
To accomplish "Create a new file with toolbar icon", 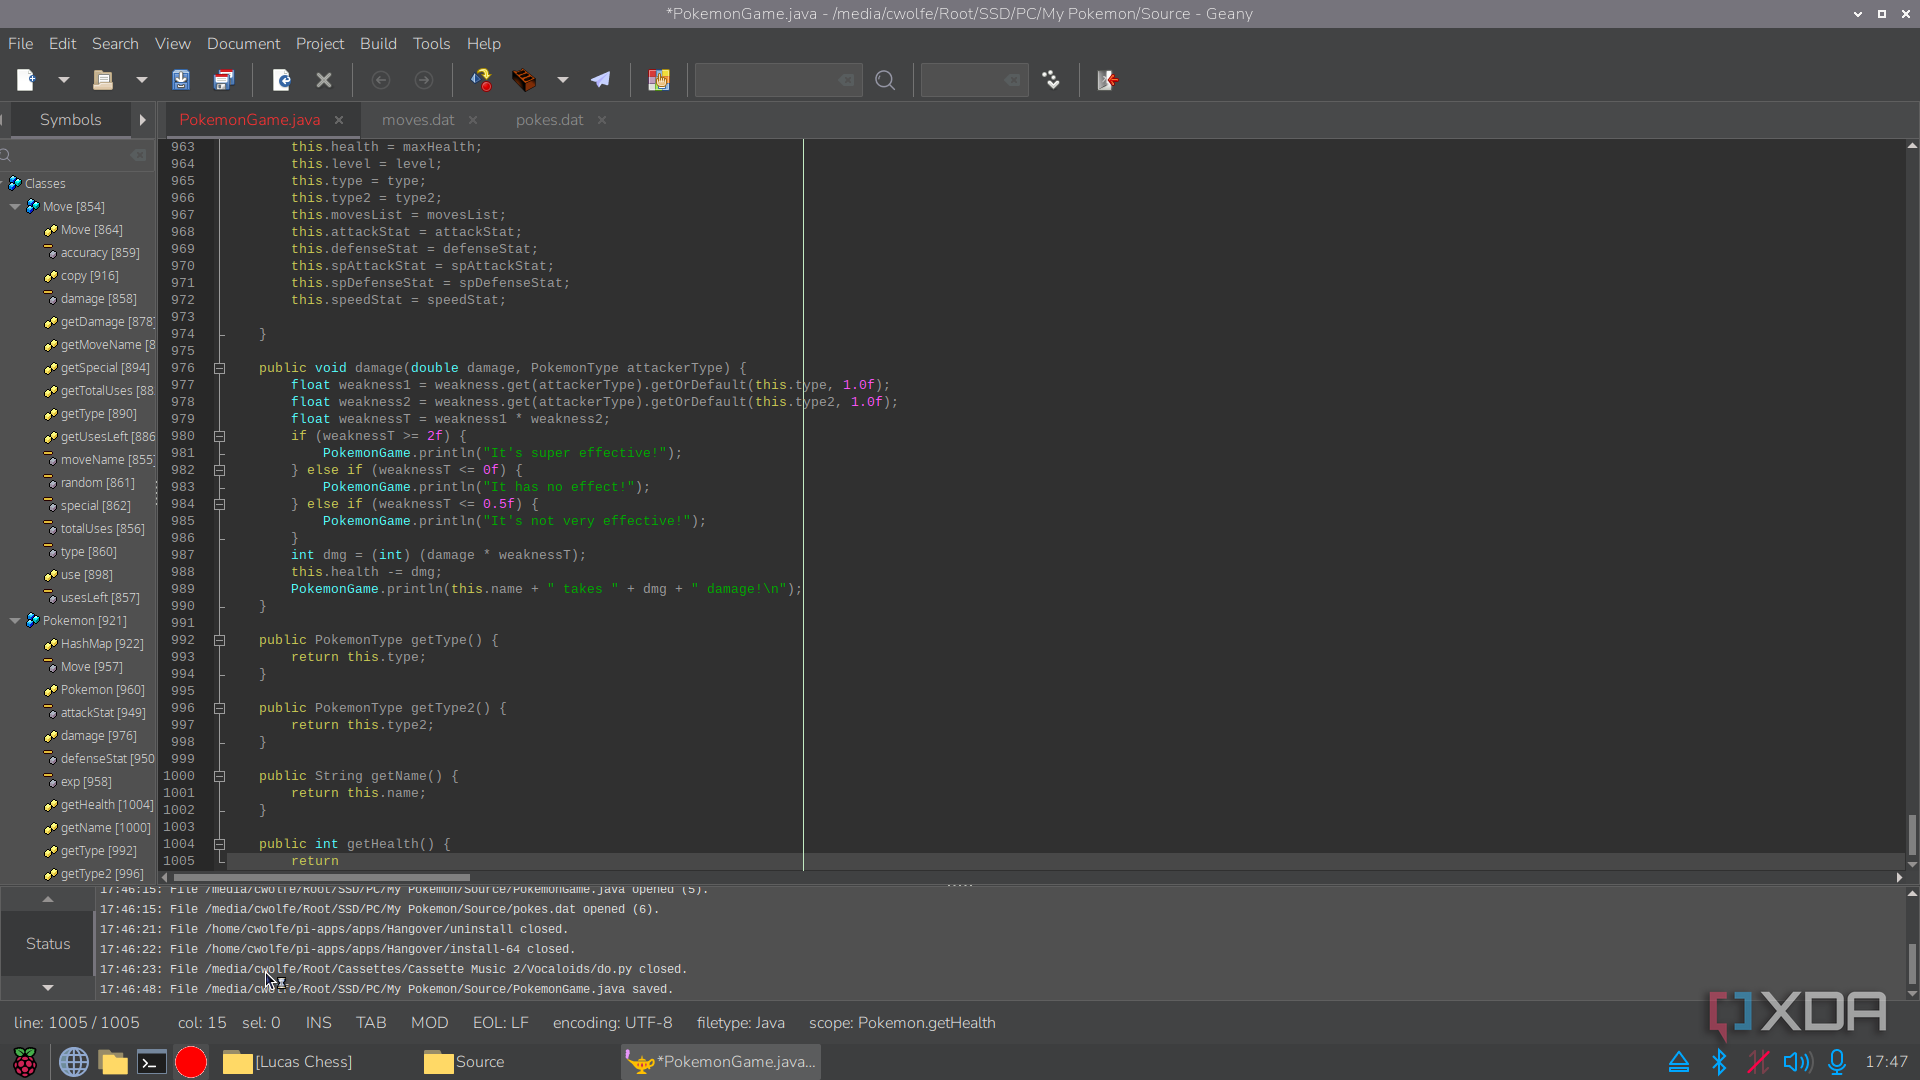I will (x=26, y=80).
